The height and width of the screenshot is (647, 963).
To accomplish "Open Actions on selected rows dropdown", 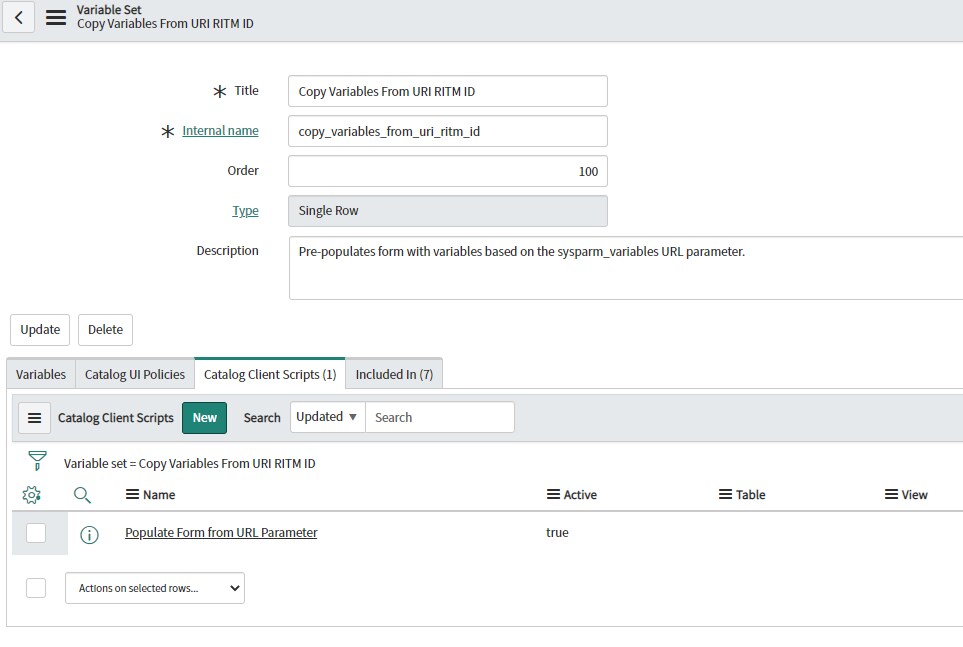I will [155, 588].
